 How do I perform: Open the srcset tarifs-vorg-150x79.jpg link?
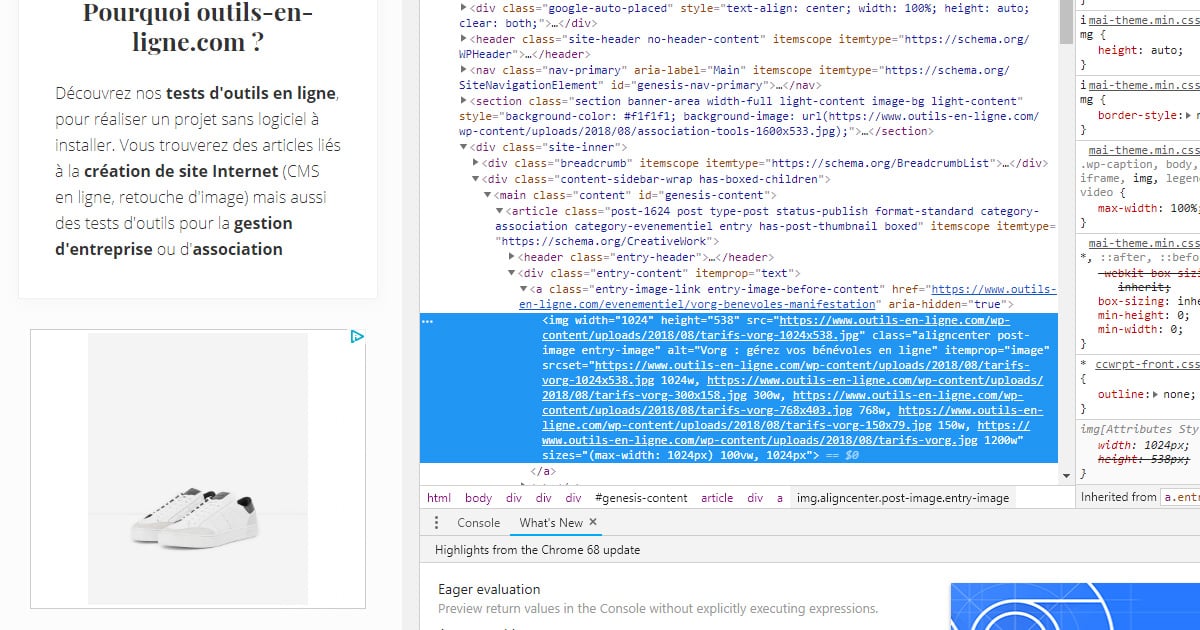pos(793,419)
